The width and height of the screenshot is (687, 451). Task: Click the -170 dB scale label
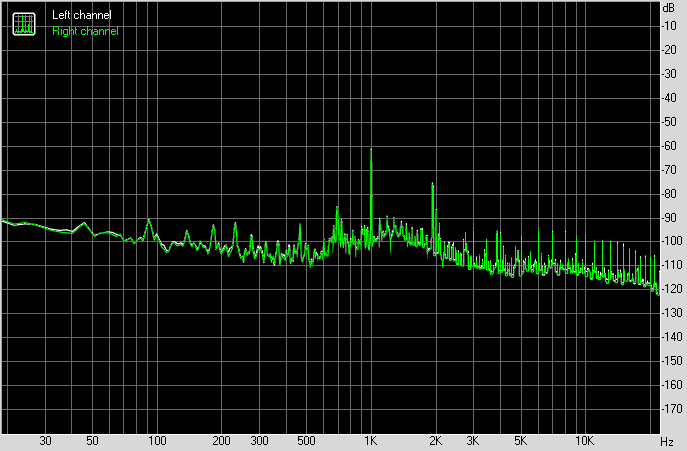pyautogui.click(x=671, y=409)
